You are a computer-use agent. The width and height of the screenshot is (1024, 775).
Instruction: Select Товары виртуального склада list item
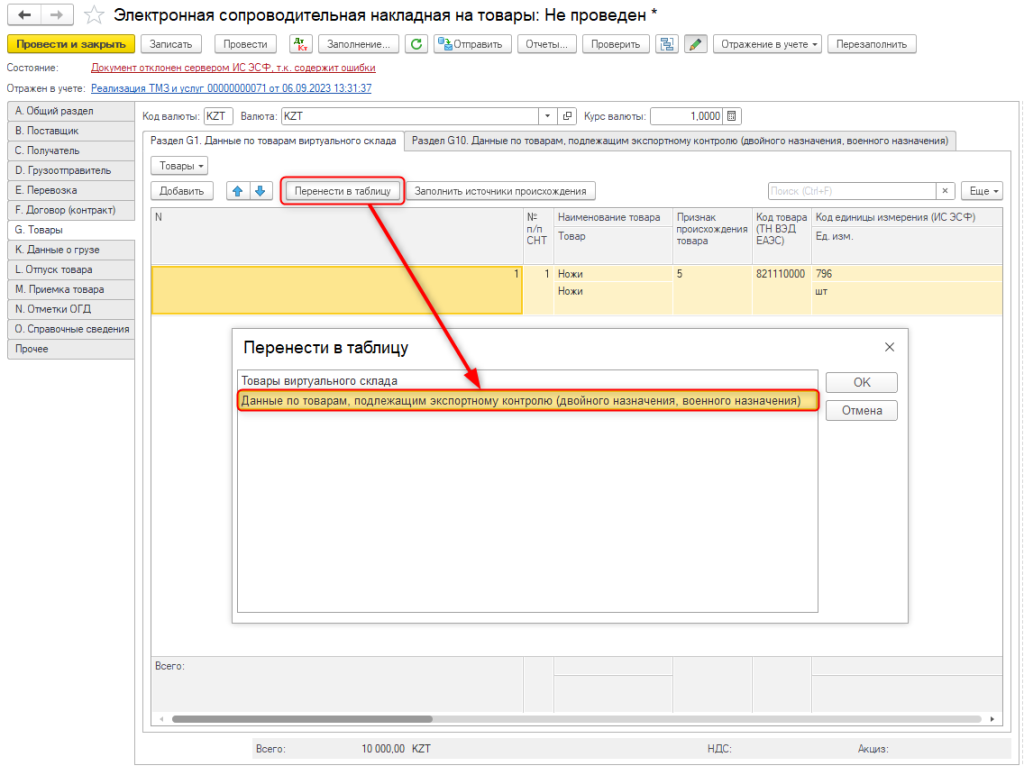[x=527, y=381]
